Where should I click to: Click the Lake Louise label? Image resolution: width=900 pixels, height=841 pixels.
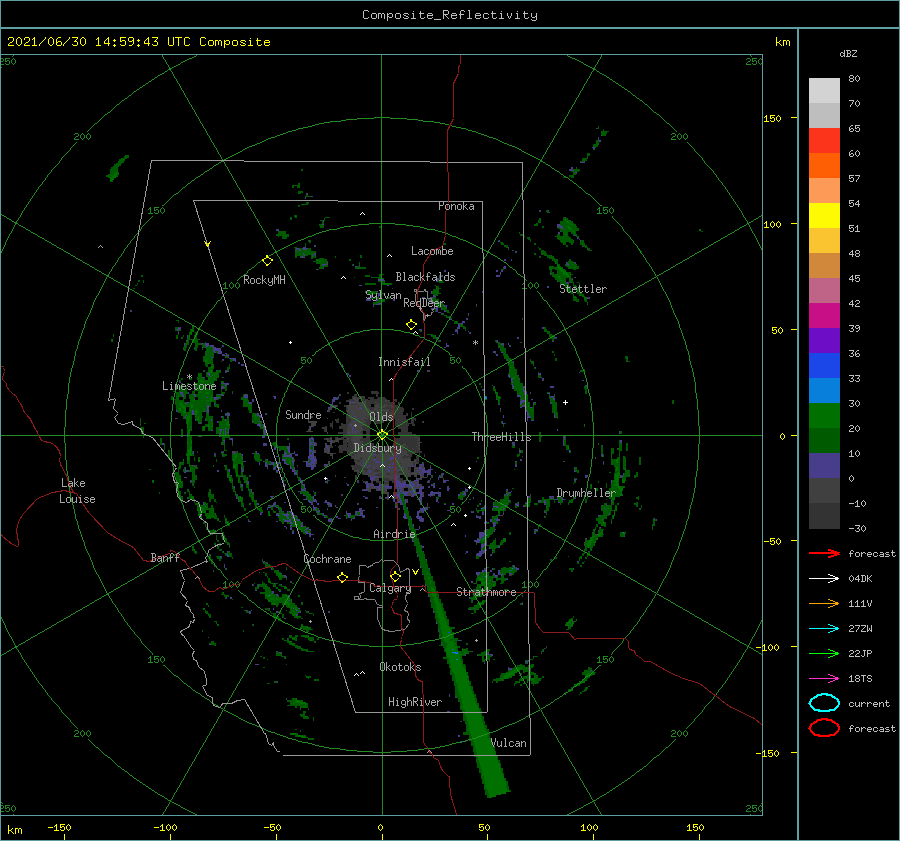tap(77, 491)
